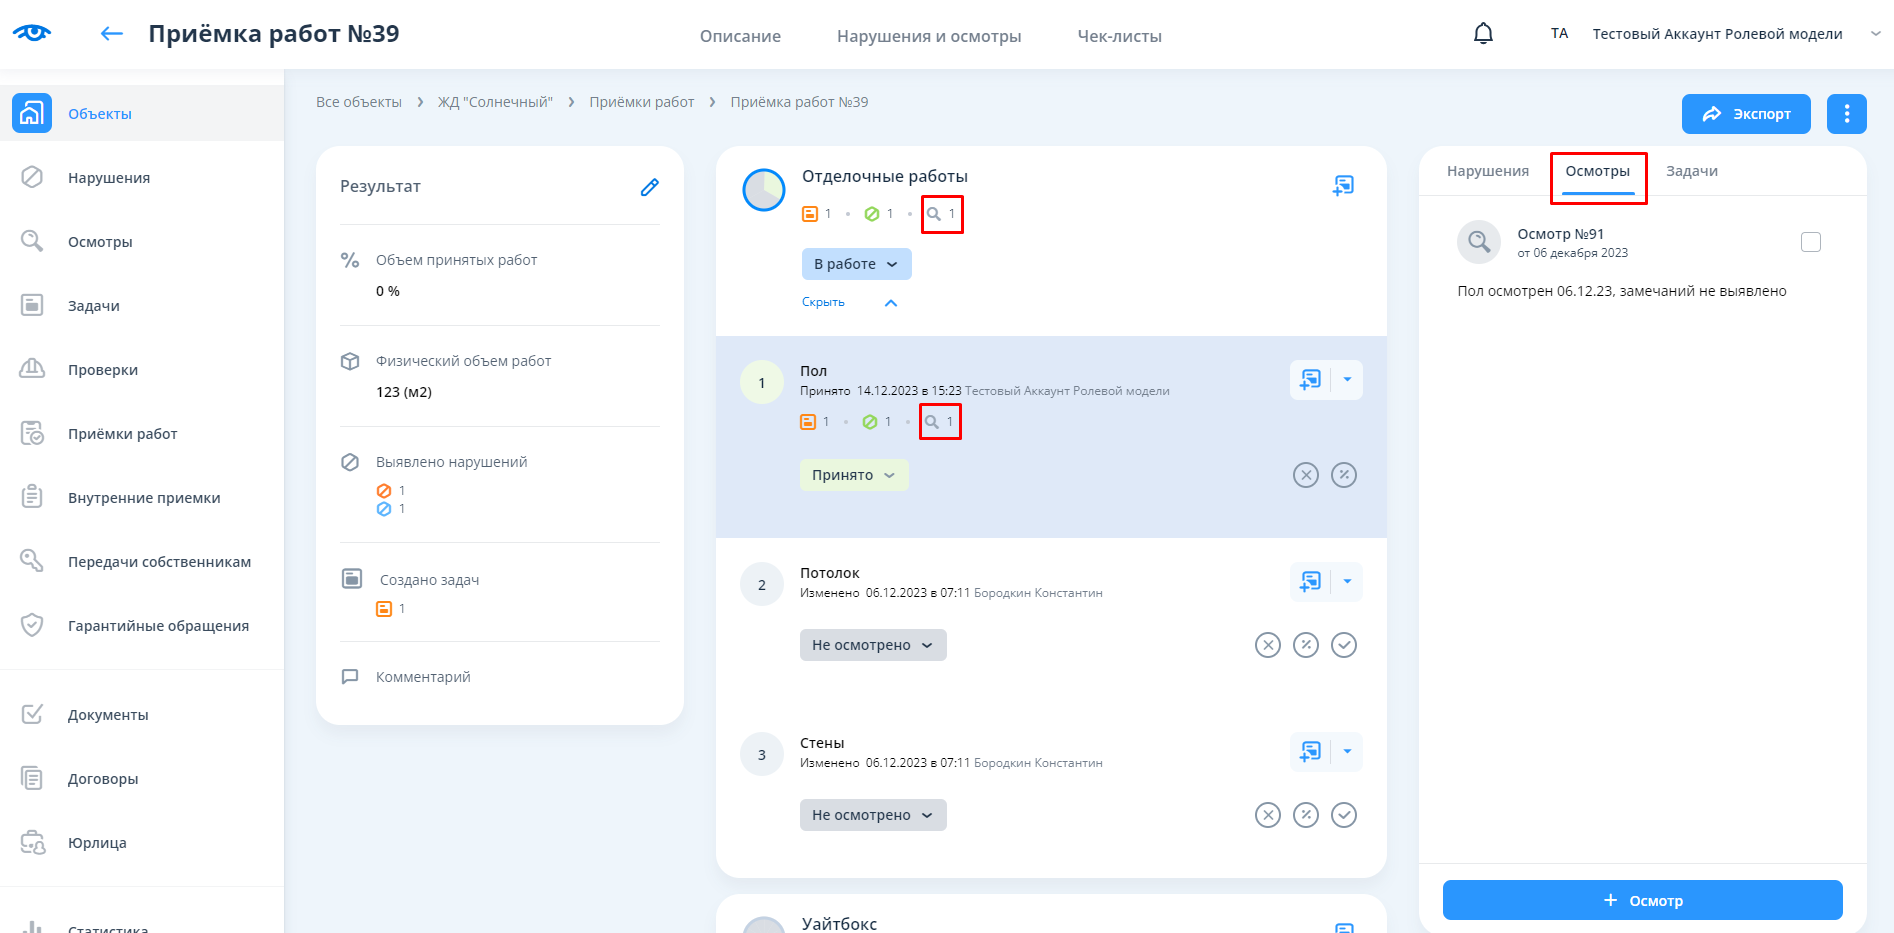Open the three-dot menu beside Экспорт

click(1846, 114)
